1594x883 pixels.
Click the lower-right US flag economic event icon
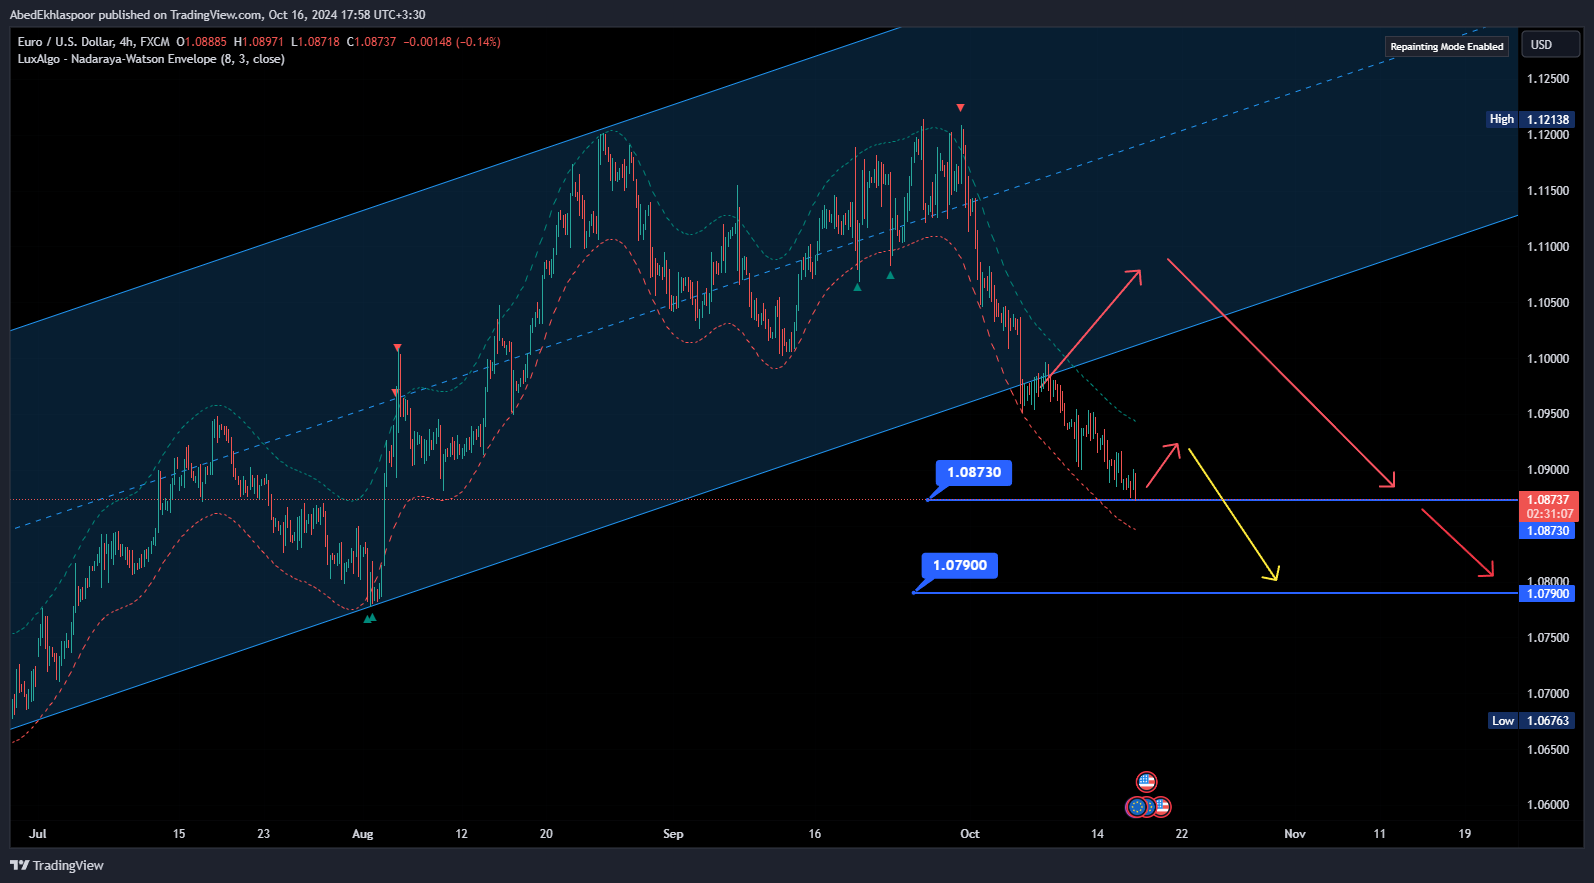click(x=1161, y=806)
